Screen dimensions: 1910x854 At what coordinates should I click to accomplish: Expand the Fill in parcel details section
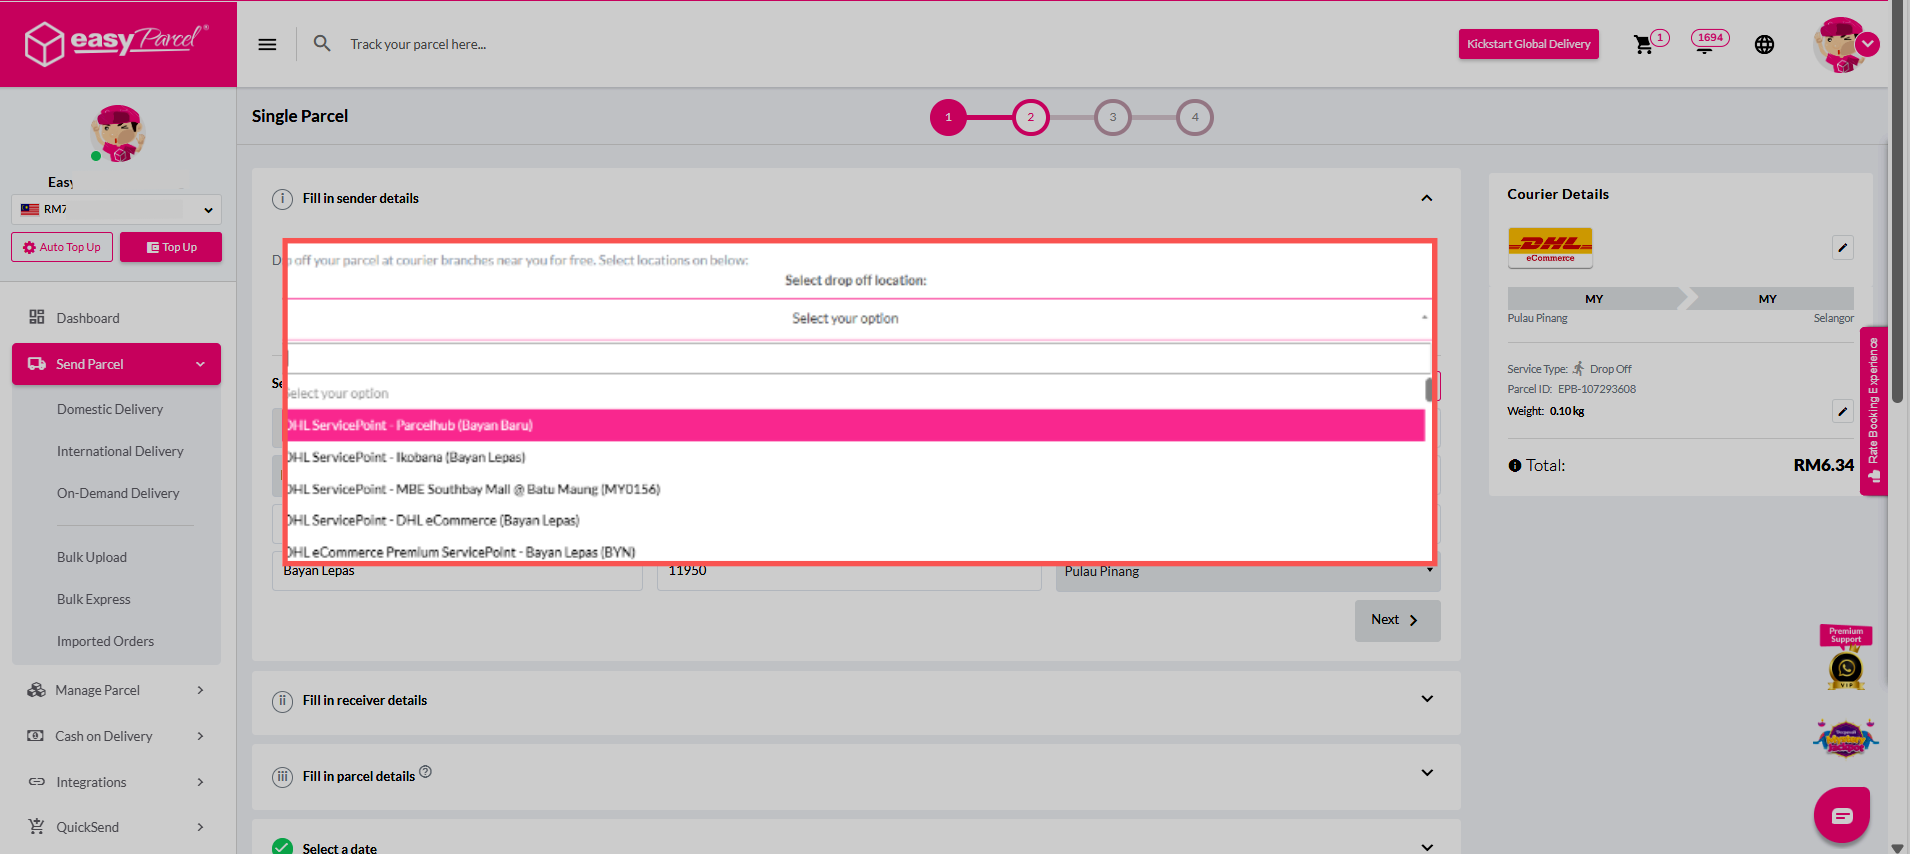tap(1427, 773)
